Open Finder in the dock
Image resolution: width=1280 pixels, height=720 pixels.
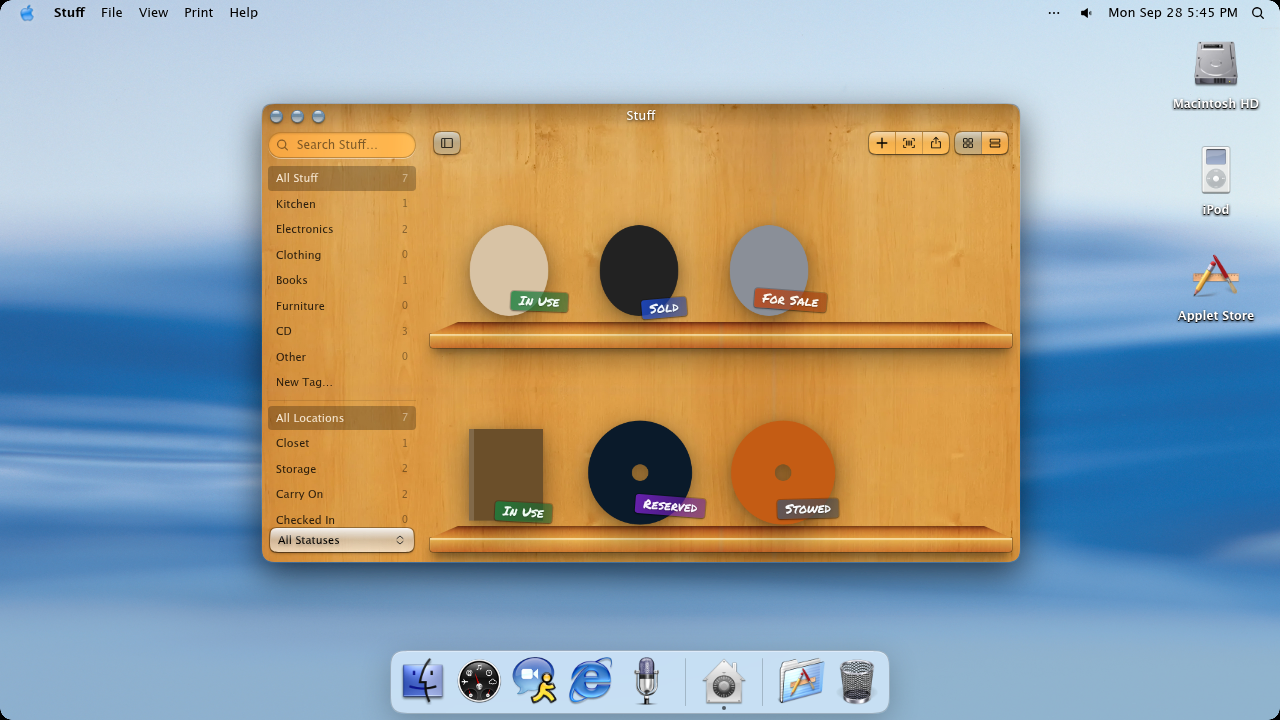click(x=422, y=681)
